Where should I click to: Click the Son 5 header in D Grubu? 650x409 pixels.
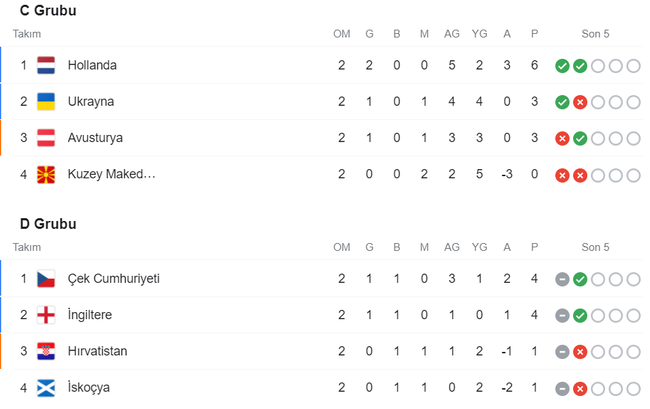coord(596,247)
